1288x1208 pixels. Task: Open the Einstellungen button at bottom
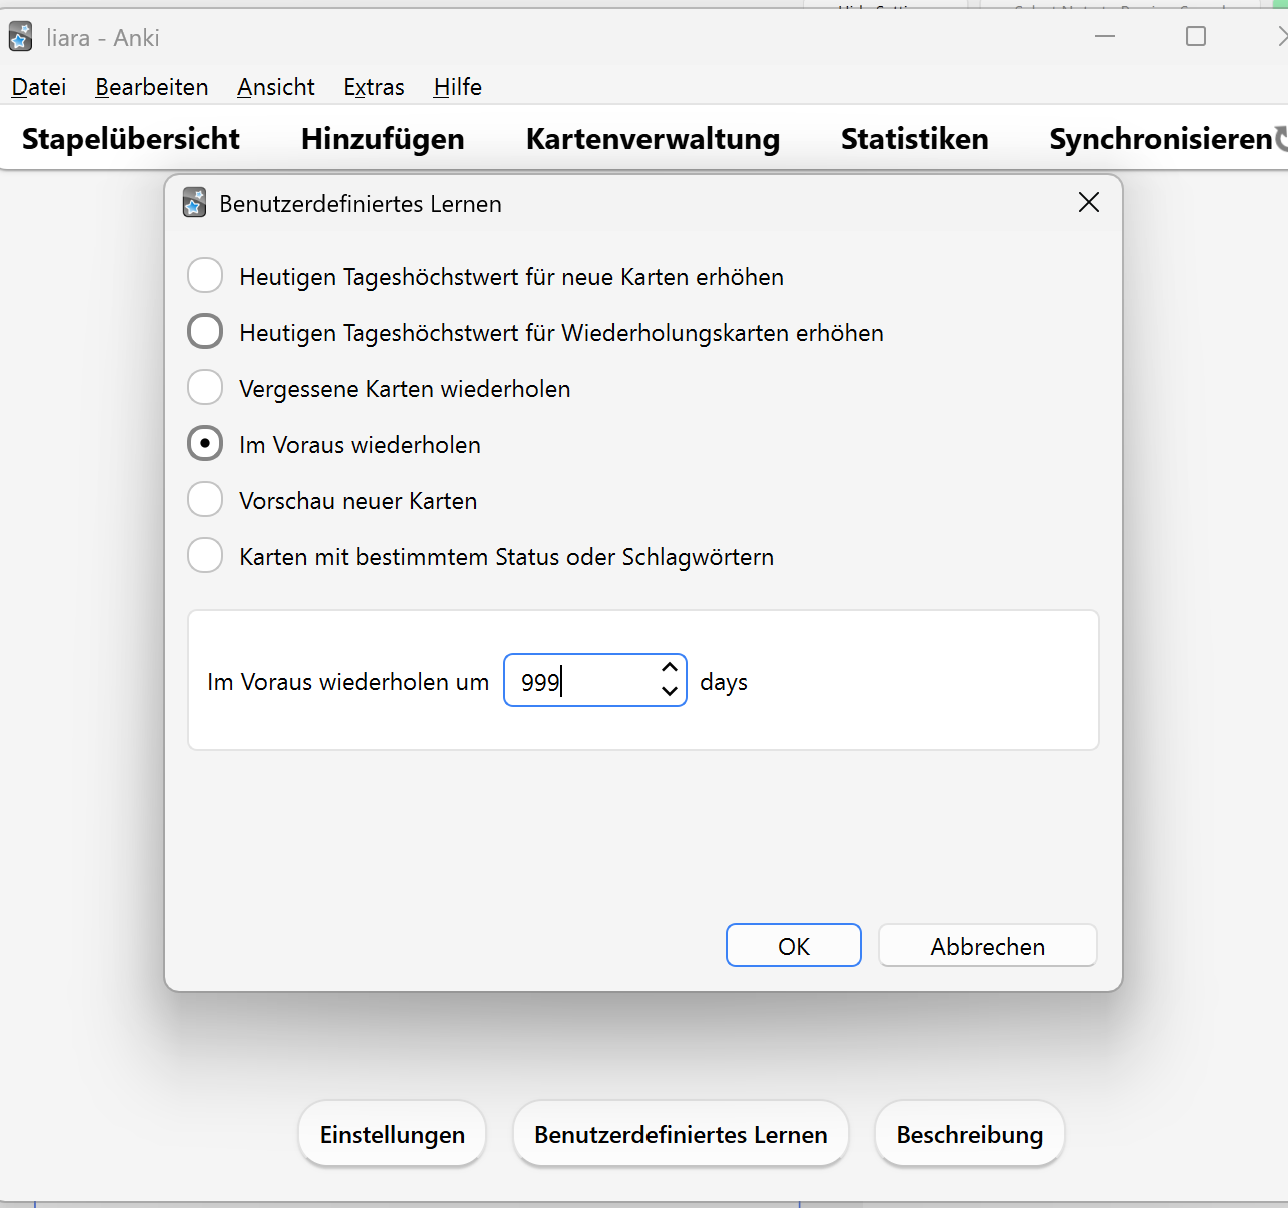[x=392, y=1134]
